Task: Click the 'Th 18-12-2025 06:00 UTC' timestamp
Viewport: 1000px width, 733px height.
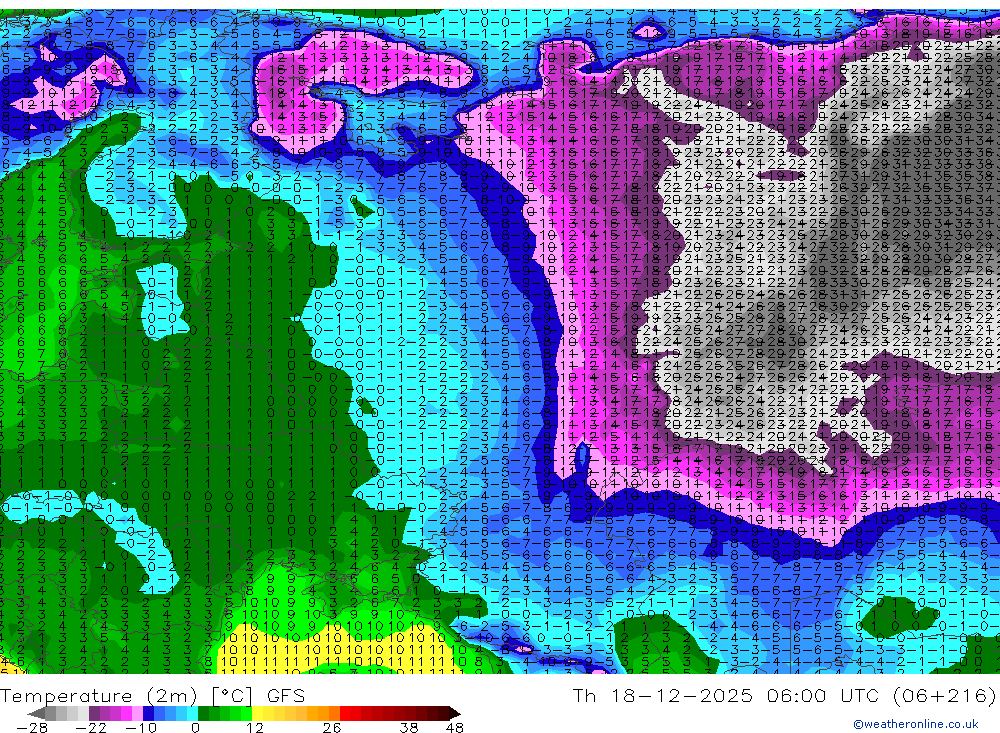Action: pos(724,695)
